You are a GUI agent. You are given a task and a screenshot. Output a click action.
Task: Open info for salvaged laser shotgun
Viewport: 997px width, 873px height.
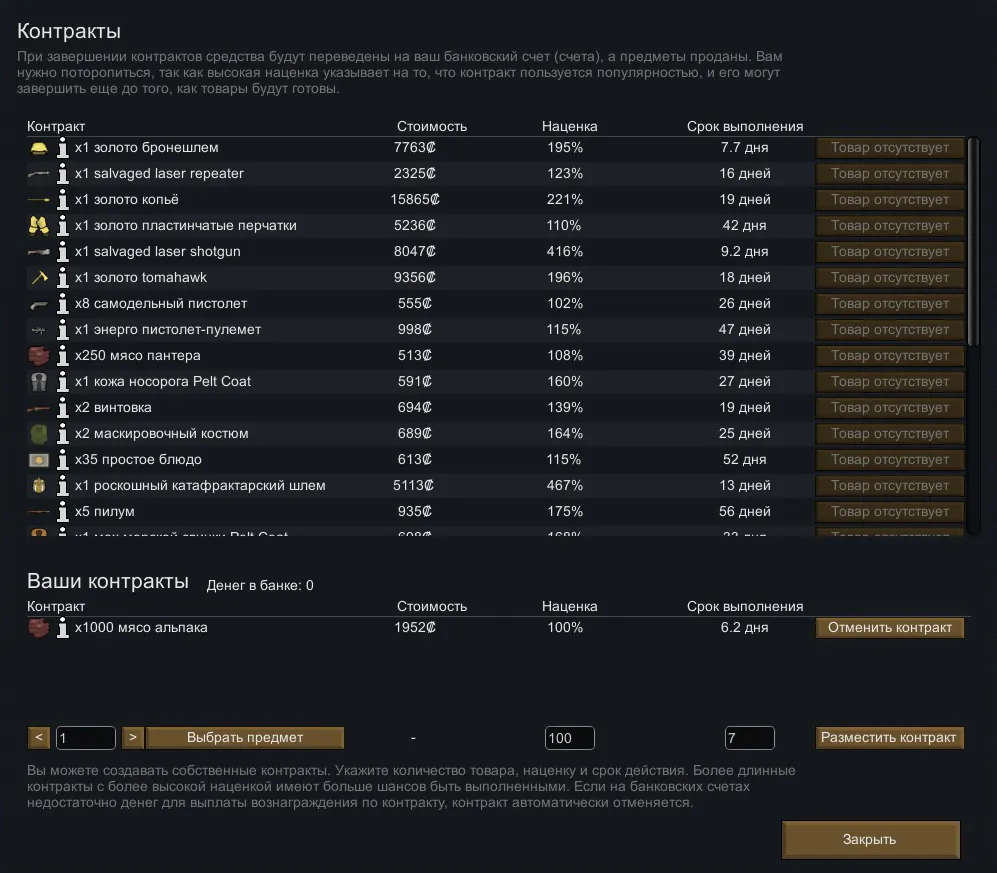[x=62, y=252]
